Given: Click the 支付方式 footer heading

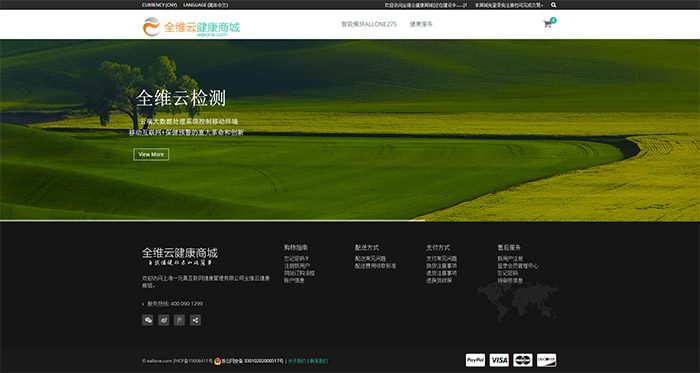Looking at the screenshot, I should tap(438, 247).
